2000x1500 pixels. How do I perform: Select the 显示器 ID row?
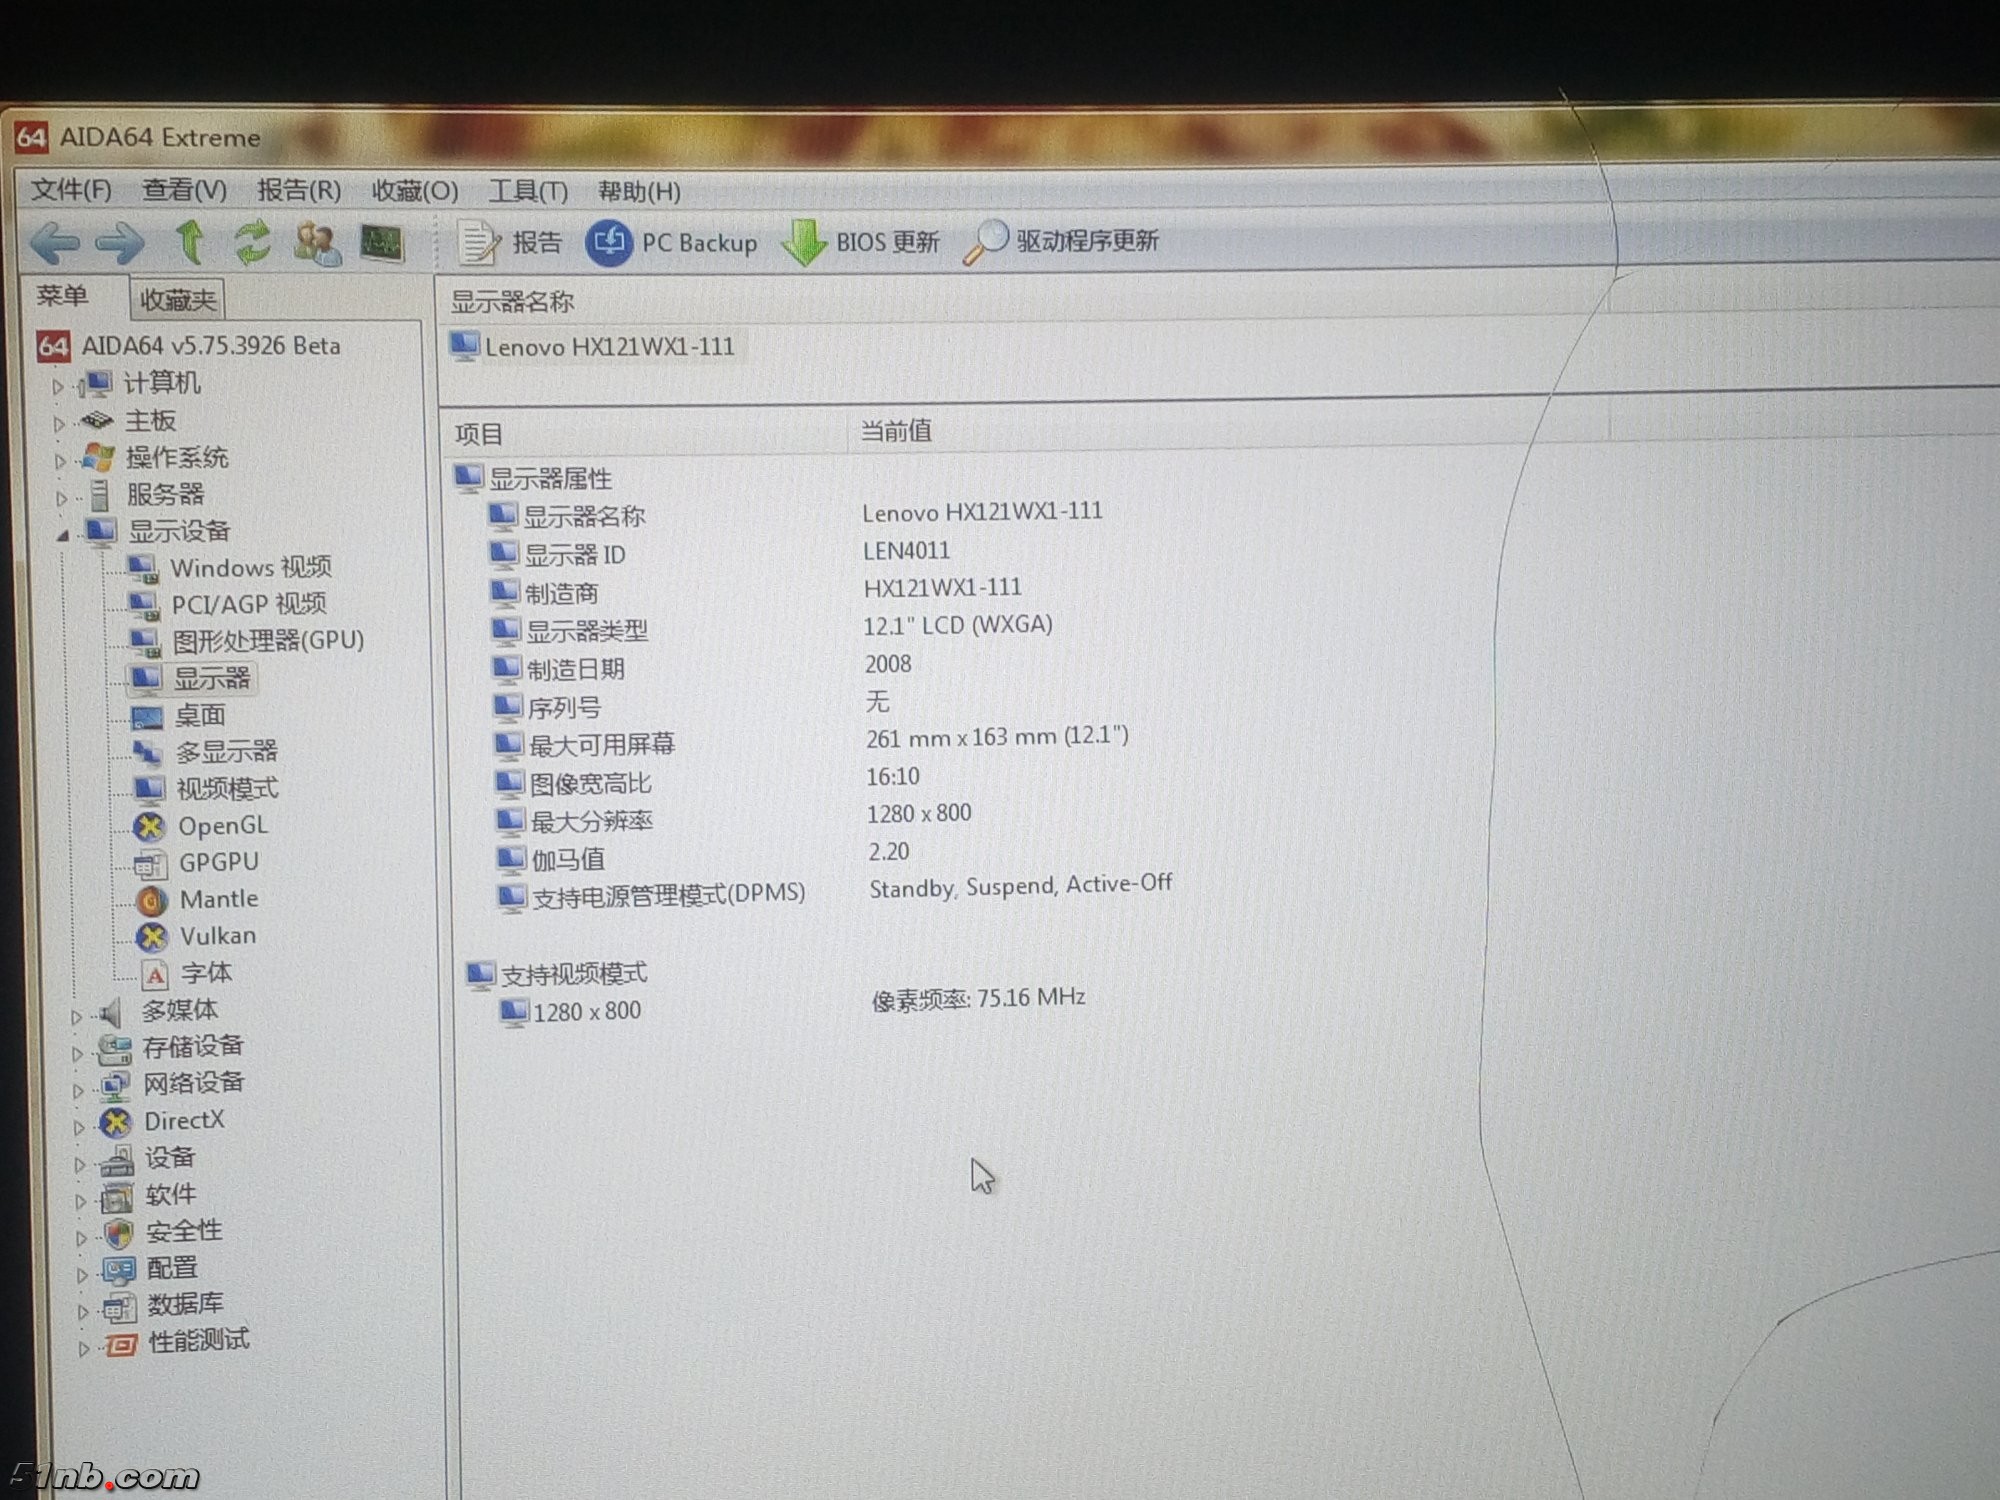pyautogui.click(x=718, y=552)
